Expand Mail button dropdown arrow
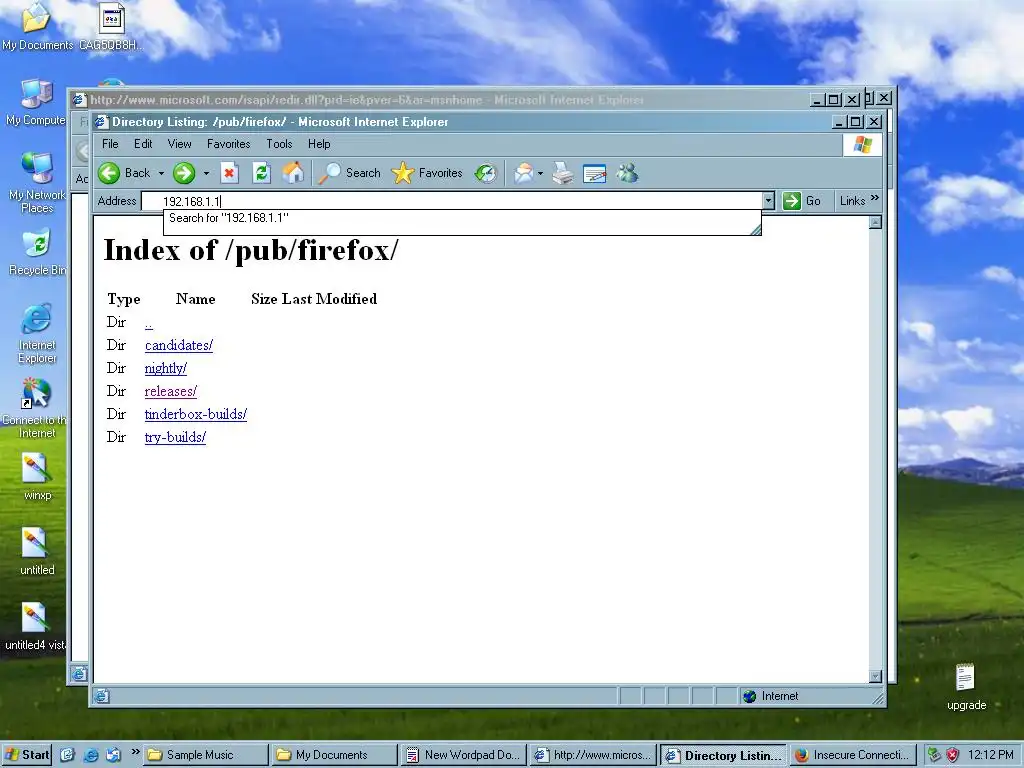The height and width of the screenshot is (768, 1024). 540,174
